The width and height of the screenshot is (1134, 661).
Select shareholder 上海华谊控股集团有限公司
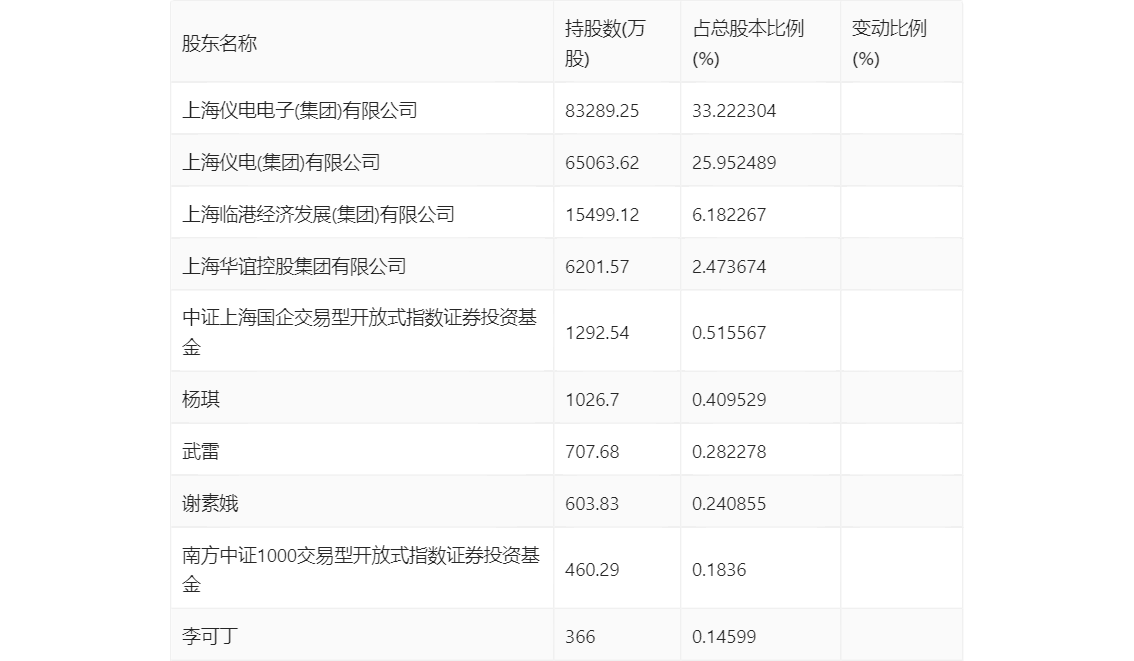pos(294,266)
